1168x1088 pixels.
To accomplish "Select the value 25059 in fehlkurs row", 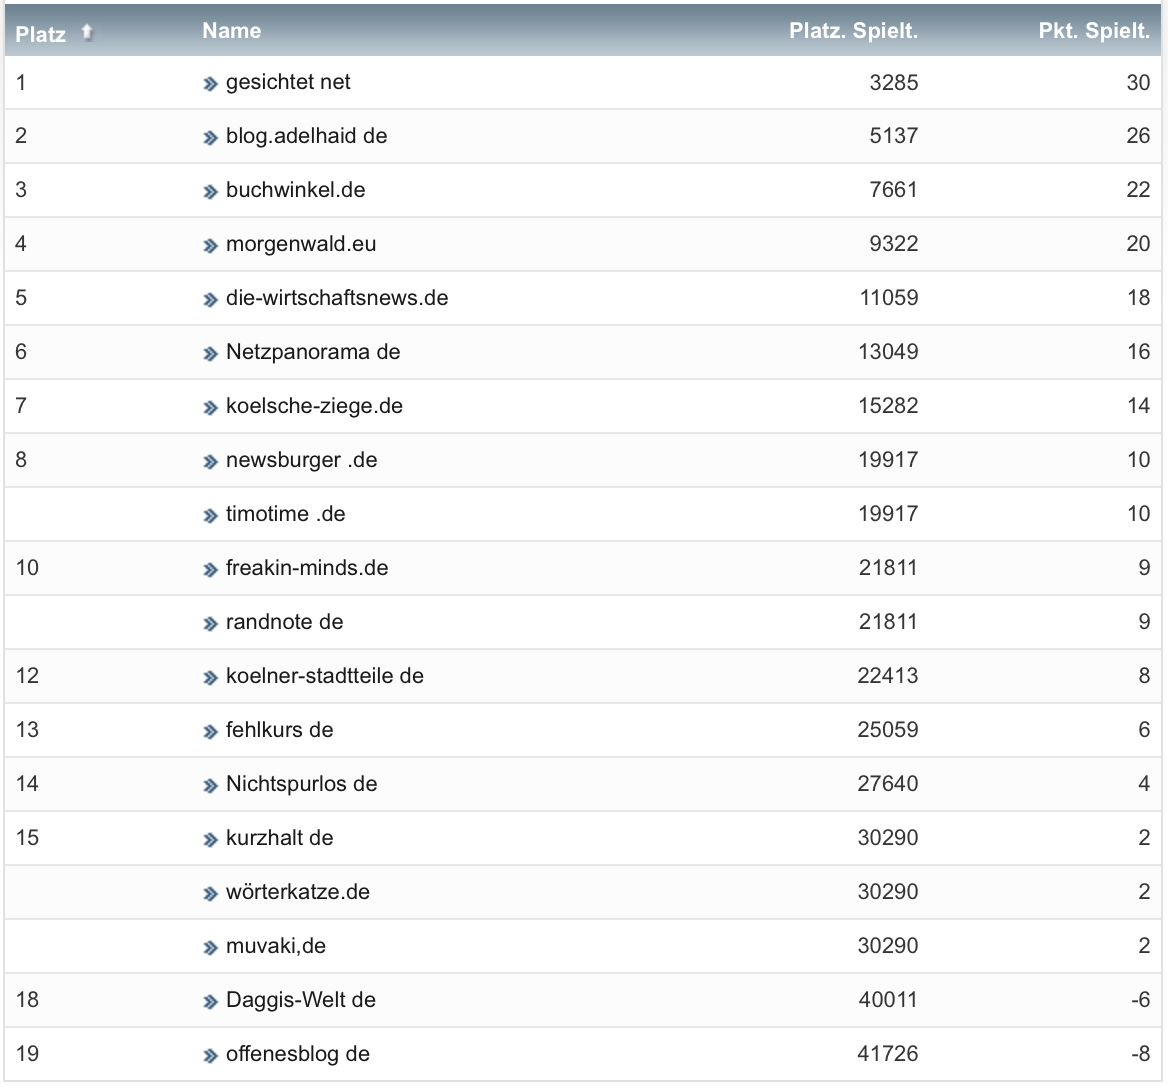I will (x=888, y=730).
